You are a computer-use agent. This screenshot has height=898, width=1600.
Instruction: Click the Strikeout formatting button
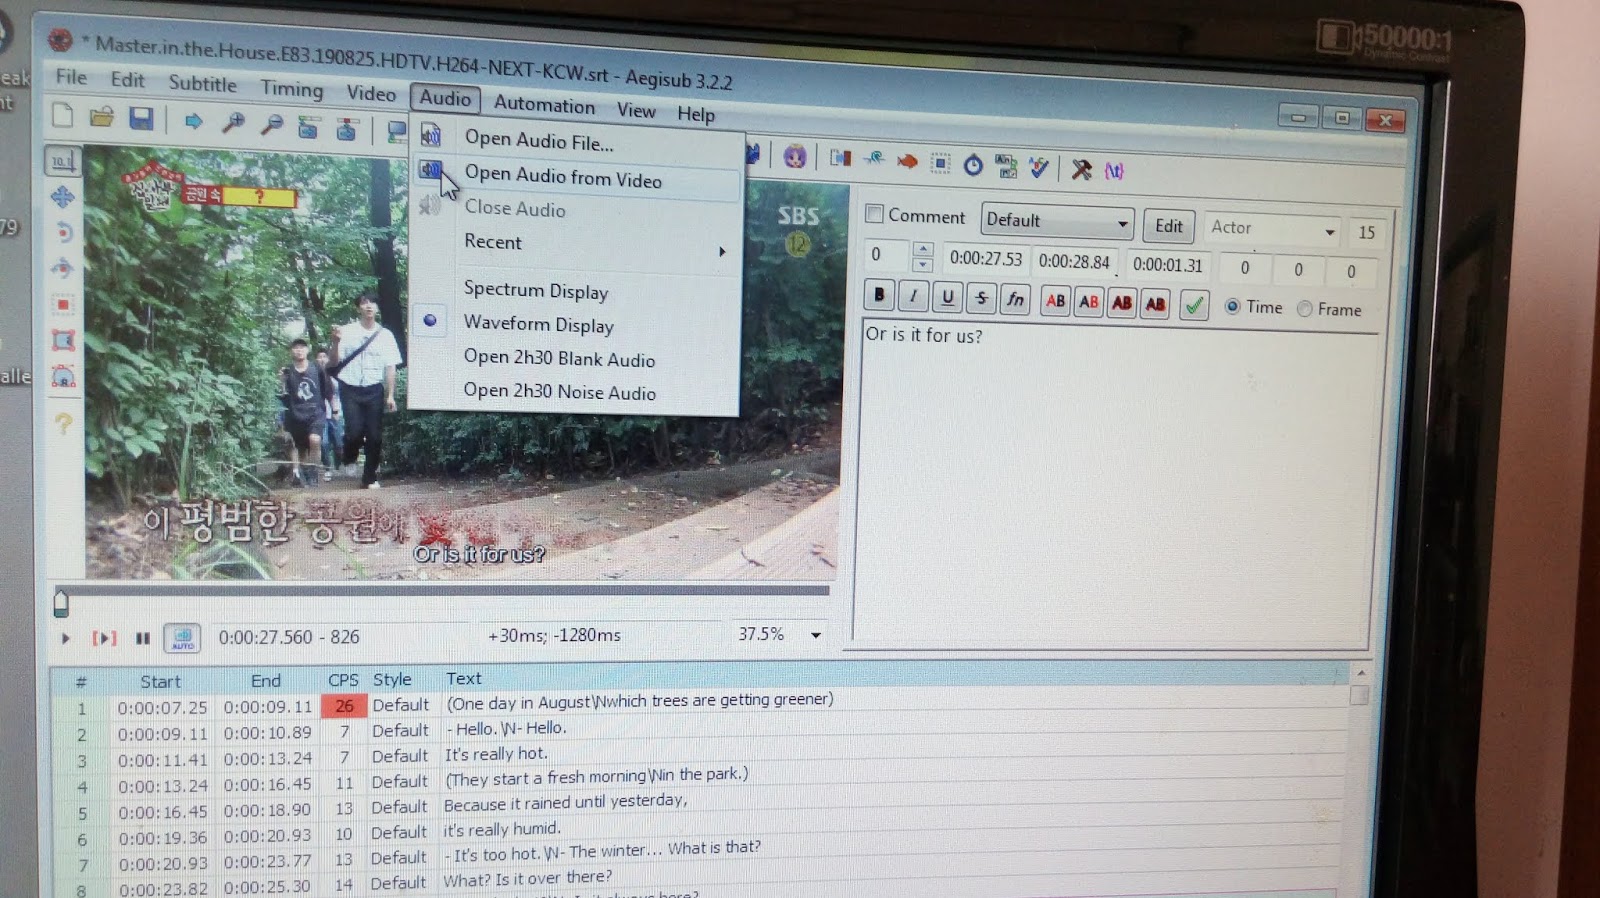981,298
